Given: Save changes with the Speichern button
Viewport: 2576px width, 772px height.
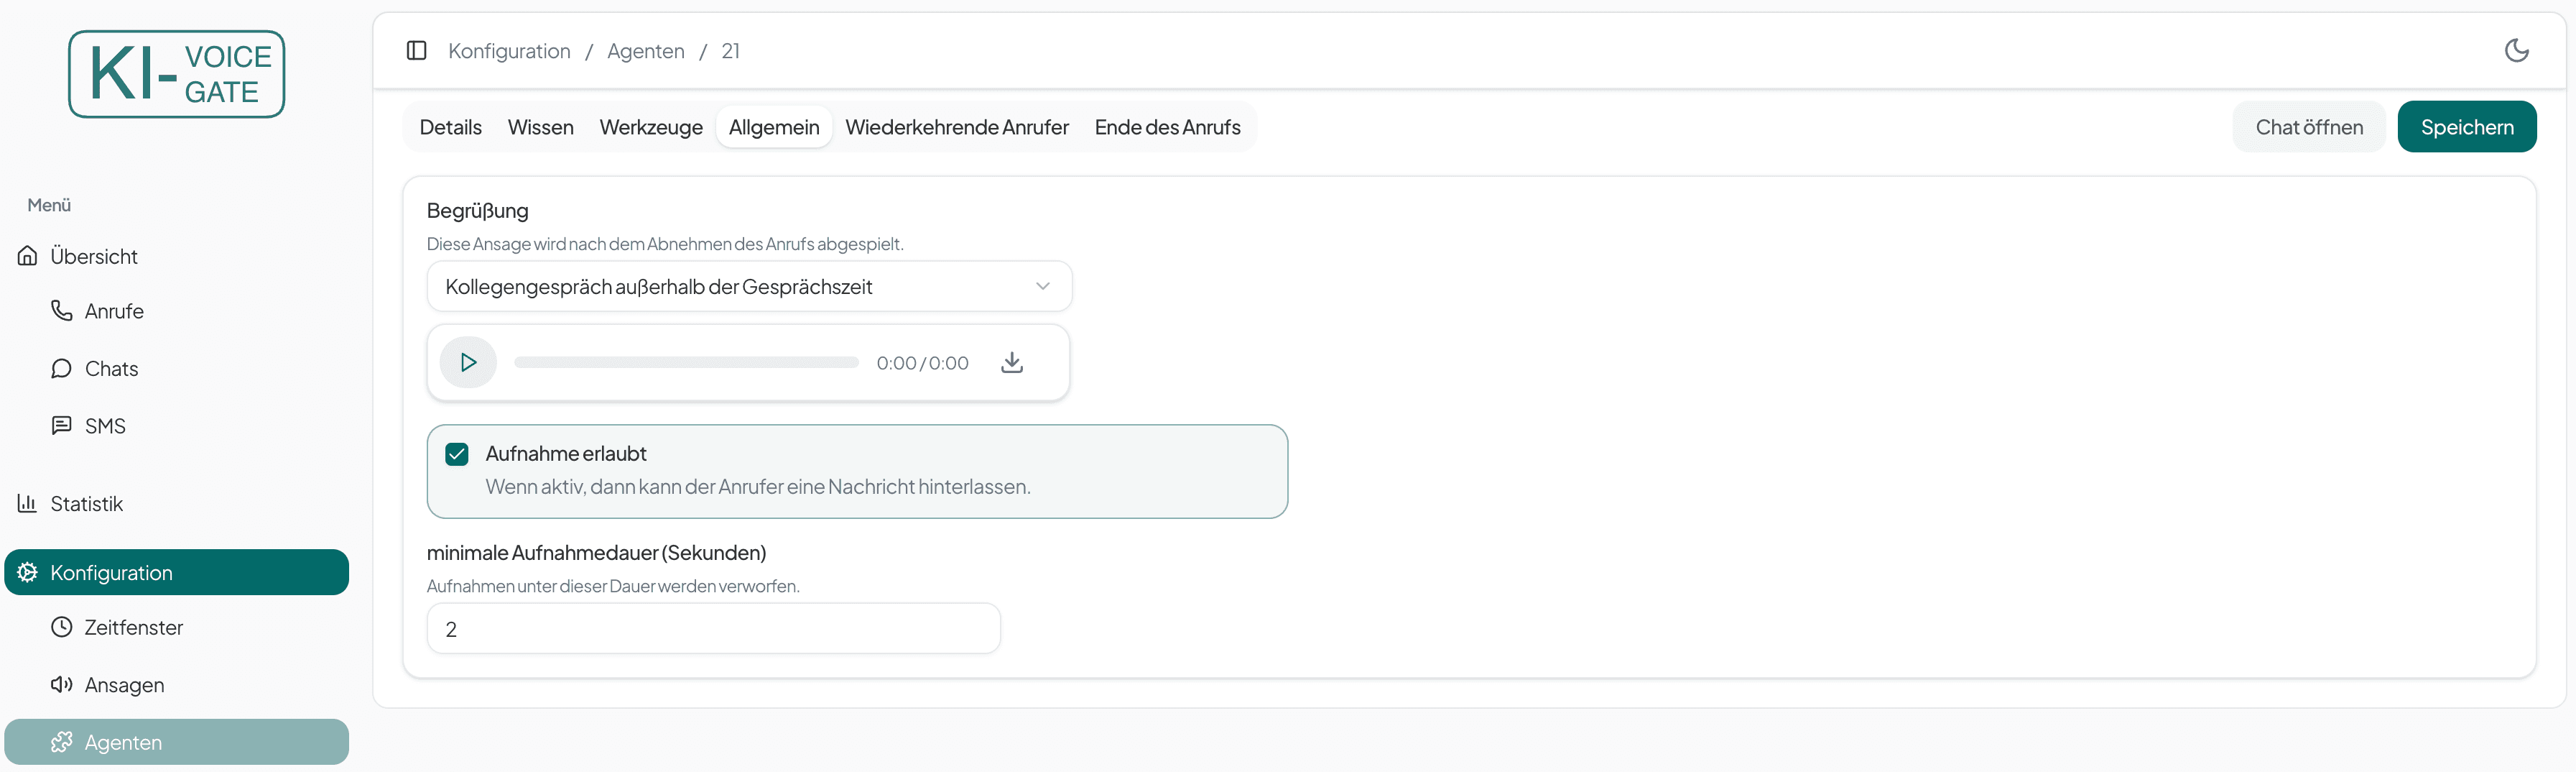Looking at the screenshot, I should pos(2467,127).
